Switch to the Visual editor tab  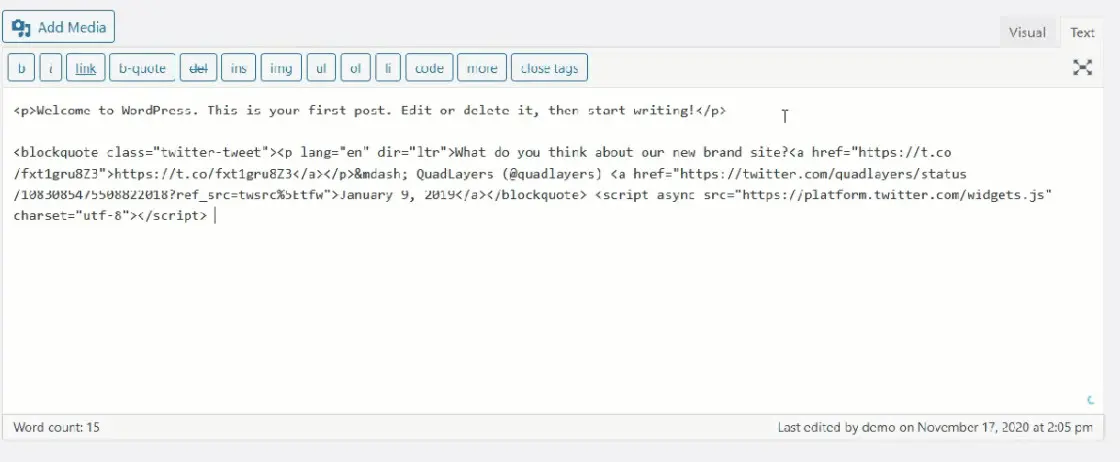(x=1027, y=32)
